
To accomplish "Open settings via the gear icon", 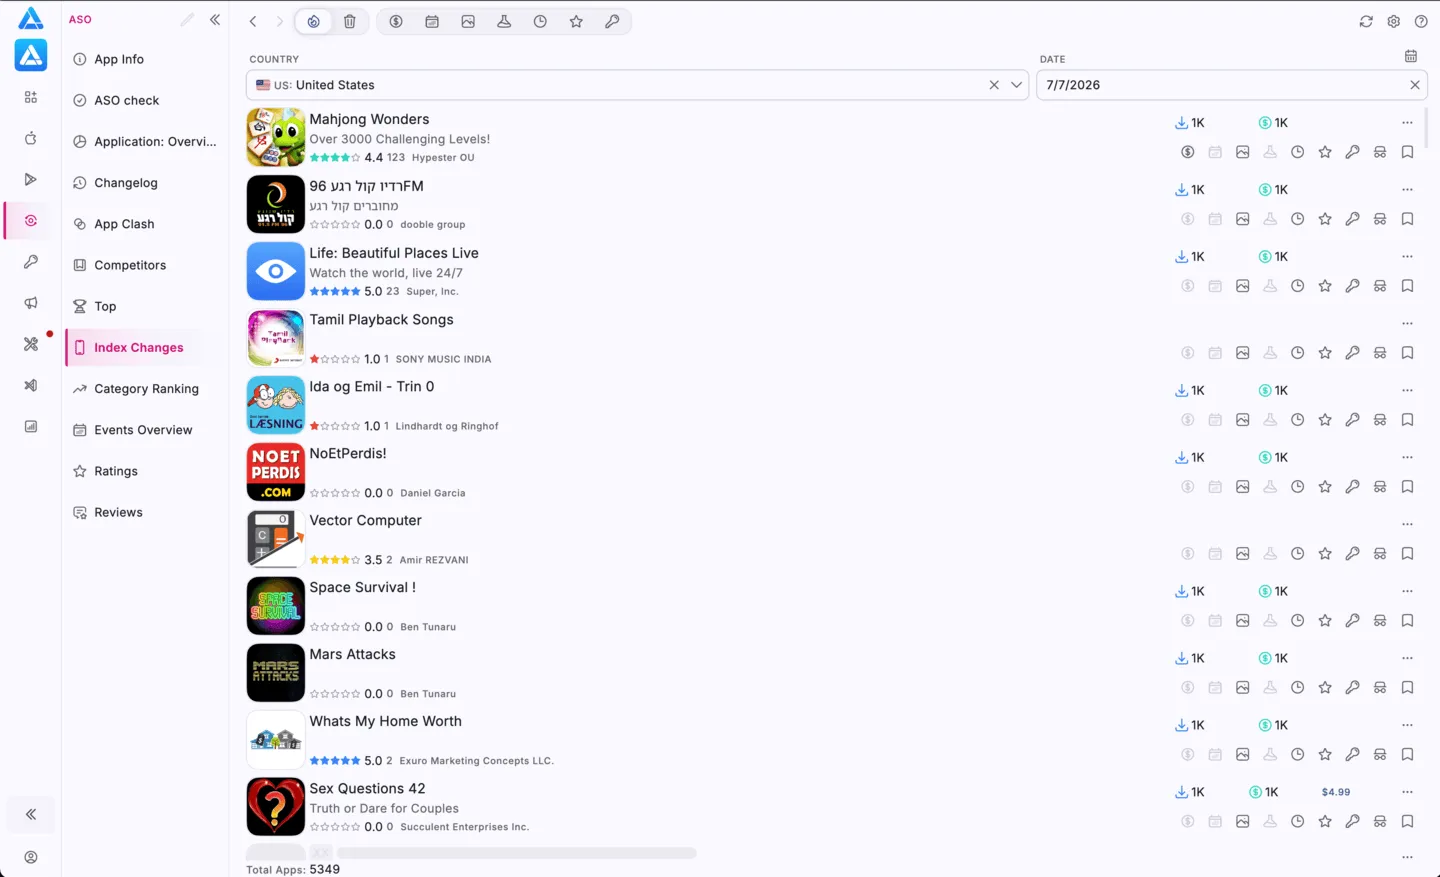I will tap(1394, 21).
